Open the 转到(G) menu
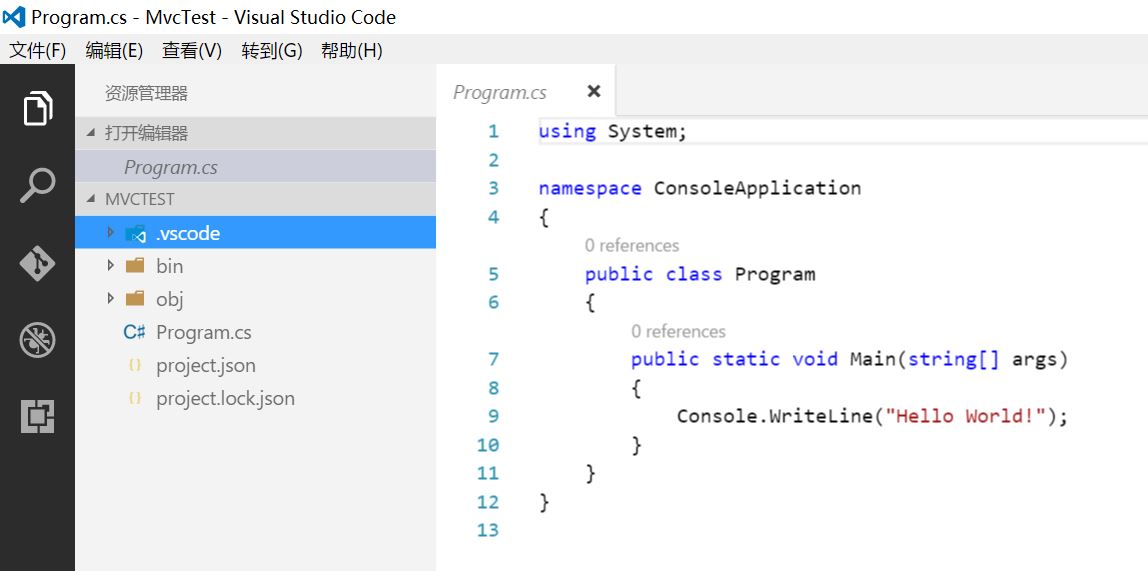Screen dimensions: 1148x571 point(272,51)
